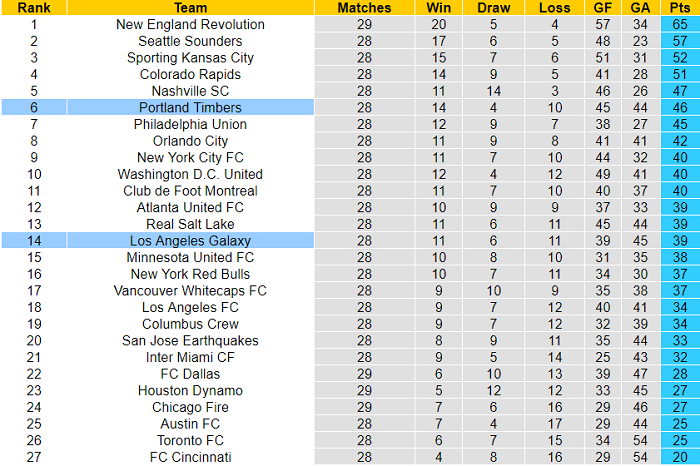Click the Pts column header
Image resolution: width=700 pixels, height=466 pixels.
(680, 8)
